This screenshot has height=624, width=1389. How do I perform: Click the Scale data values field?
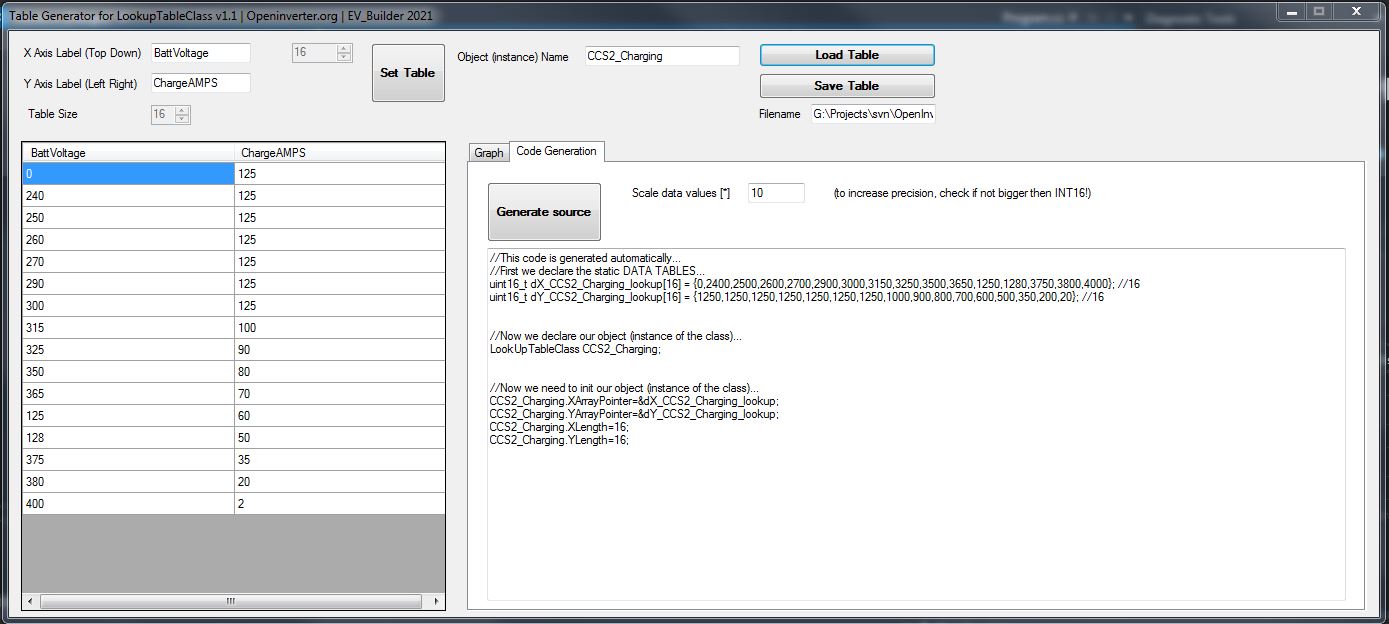pos(774,193)
